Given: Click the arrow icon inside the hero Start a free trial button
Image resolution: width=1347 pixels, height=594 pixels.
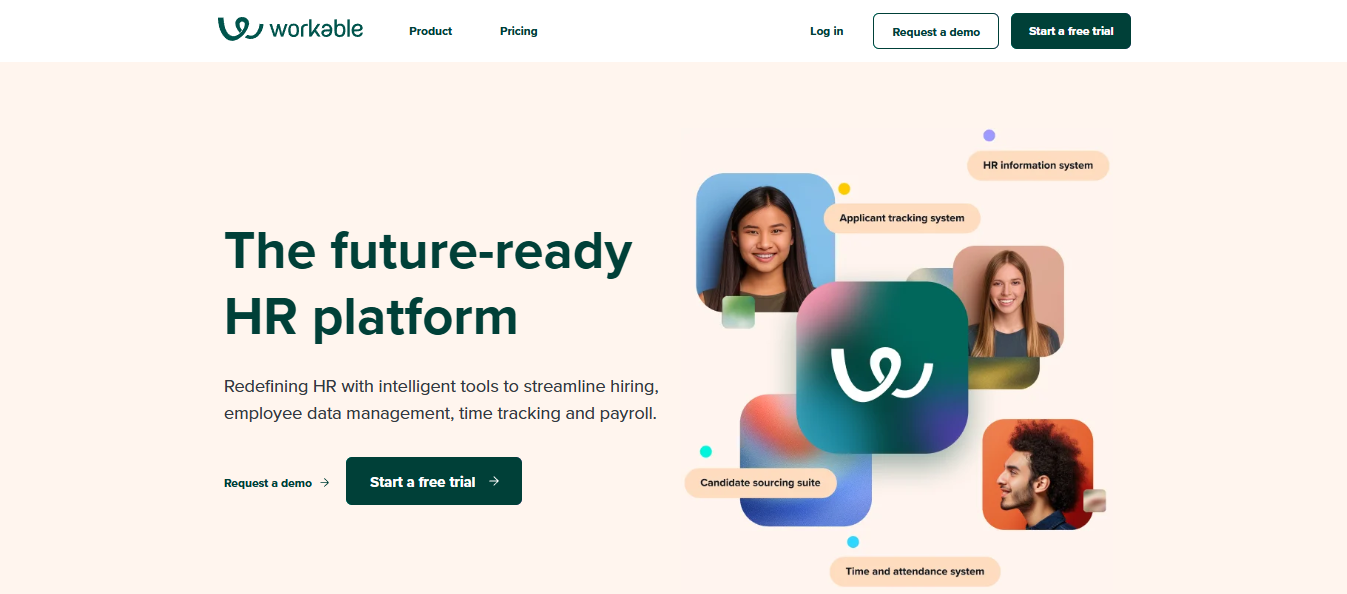Looking at the screenshot, I should (x=494, y=481).
